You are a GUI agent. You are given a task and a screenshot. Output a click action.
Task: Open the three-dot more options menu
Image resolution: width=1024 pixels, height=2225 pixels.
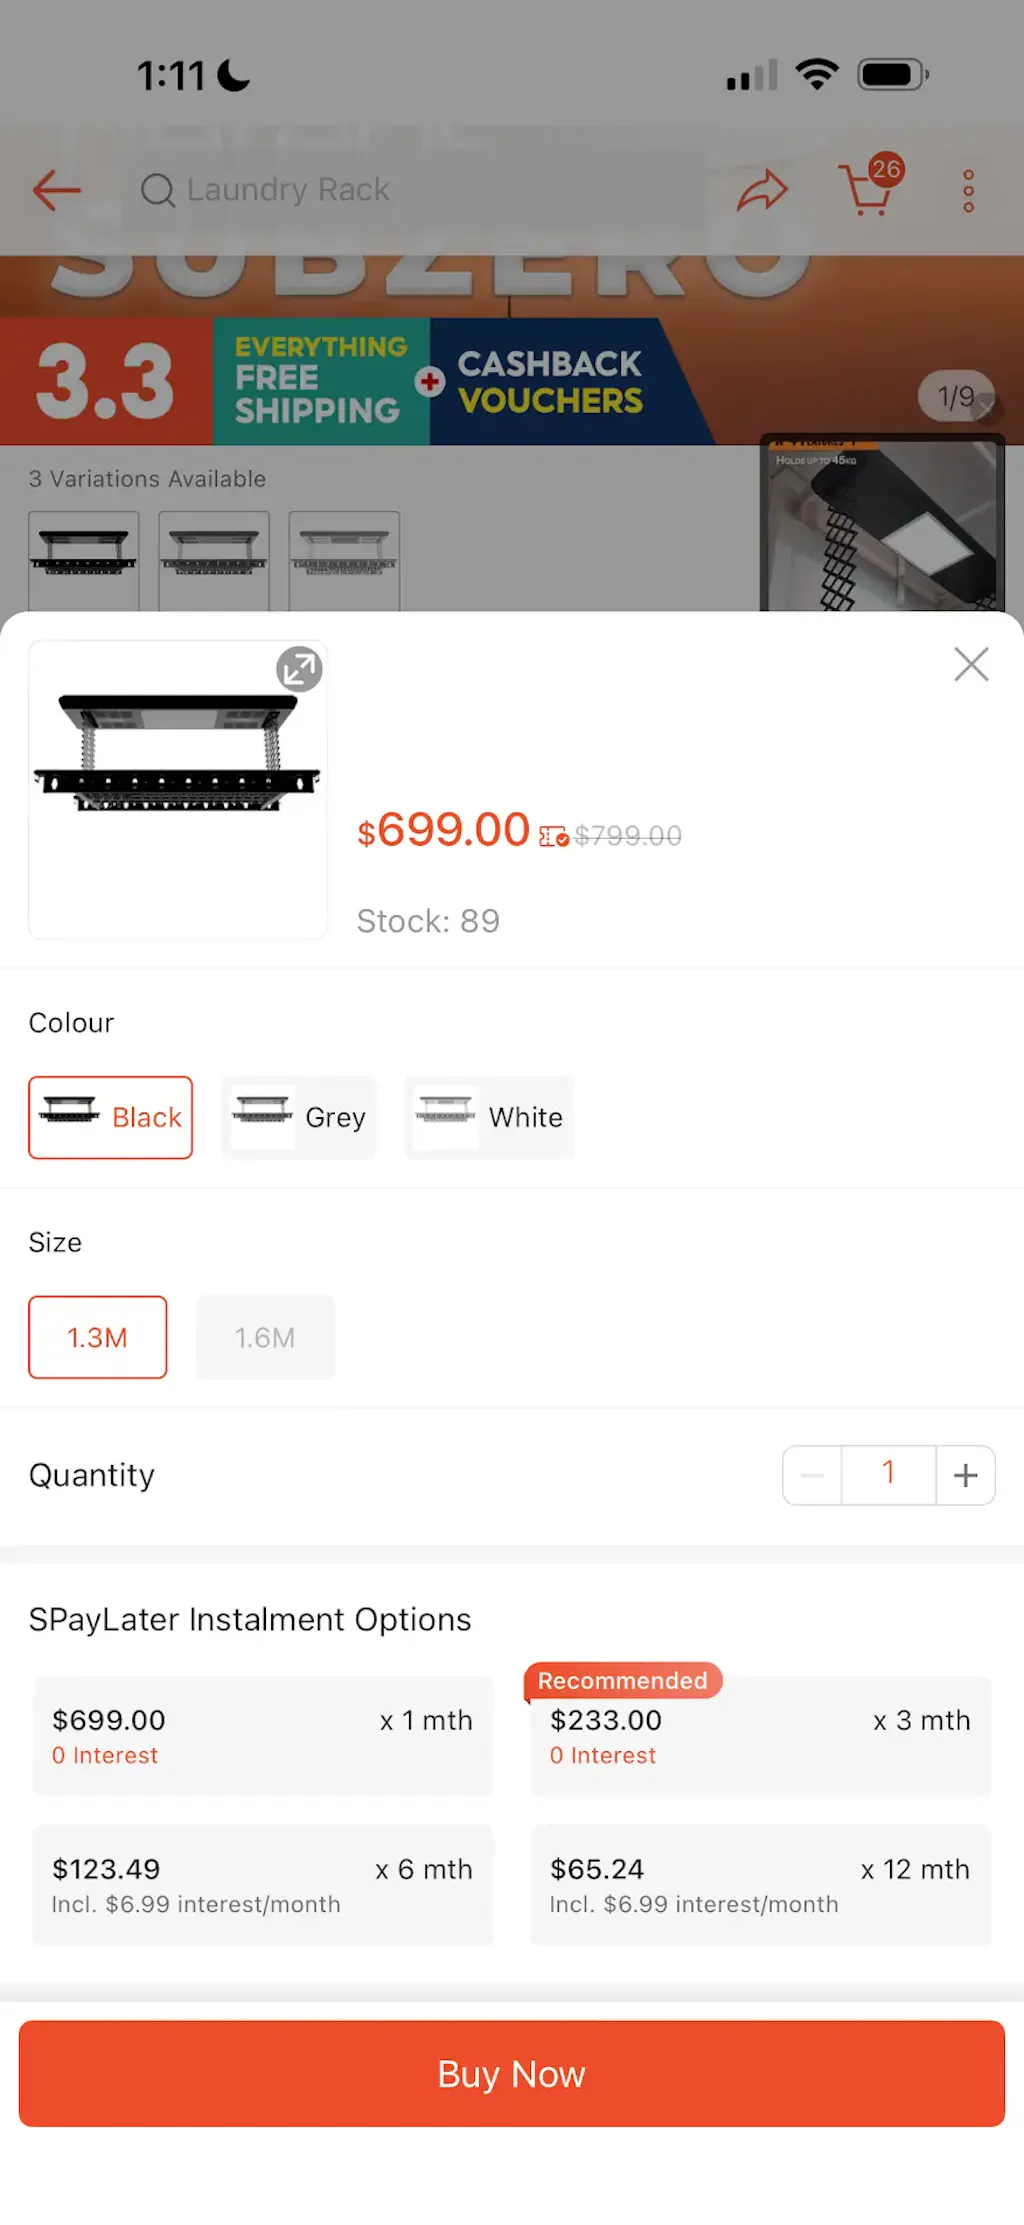click(x=968, y=190)
